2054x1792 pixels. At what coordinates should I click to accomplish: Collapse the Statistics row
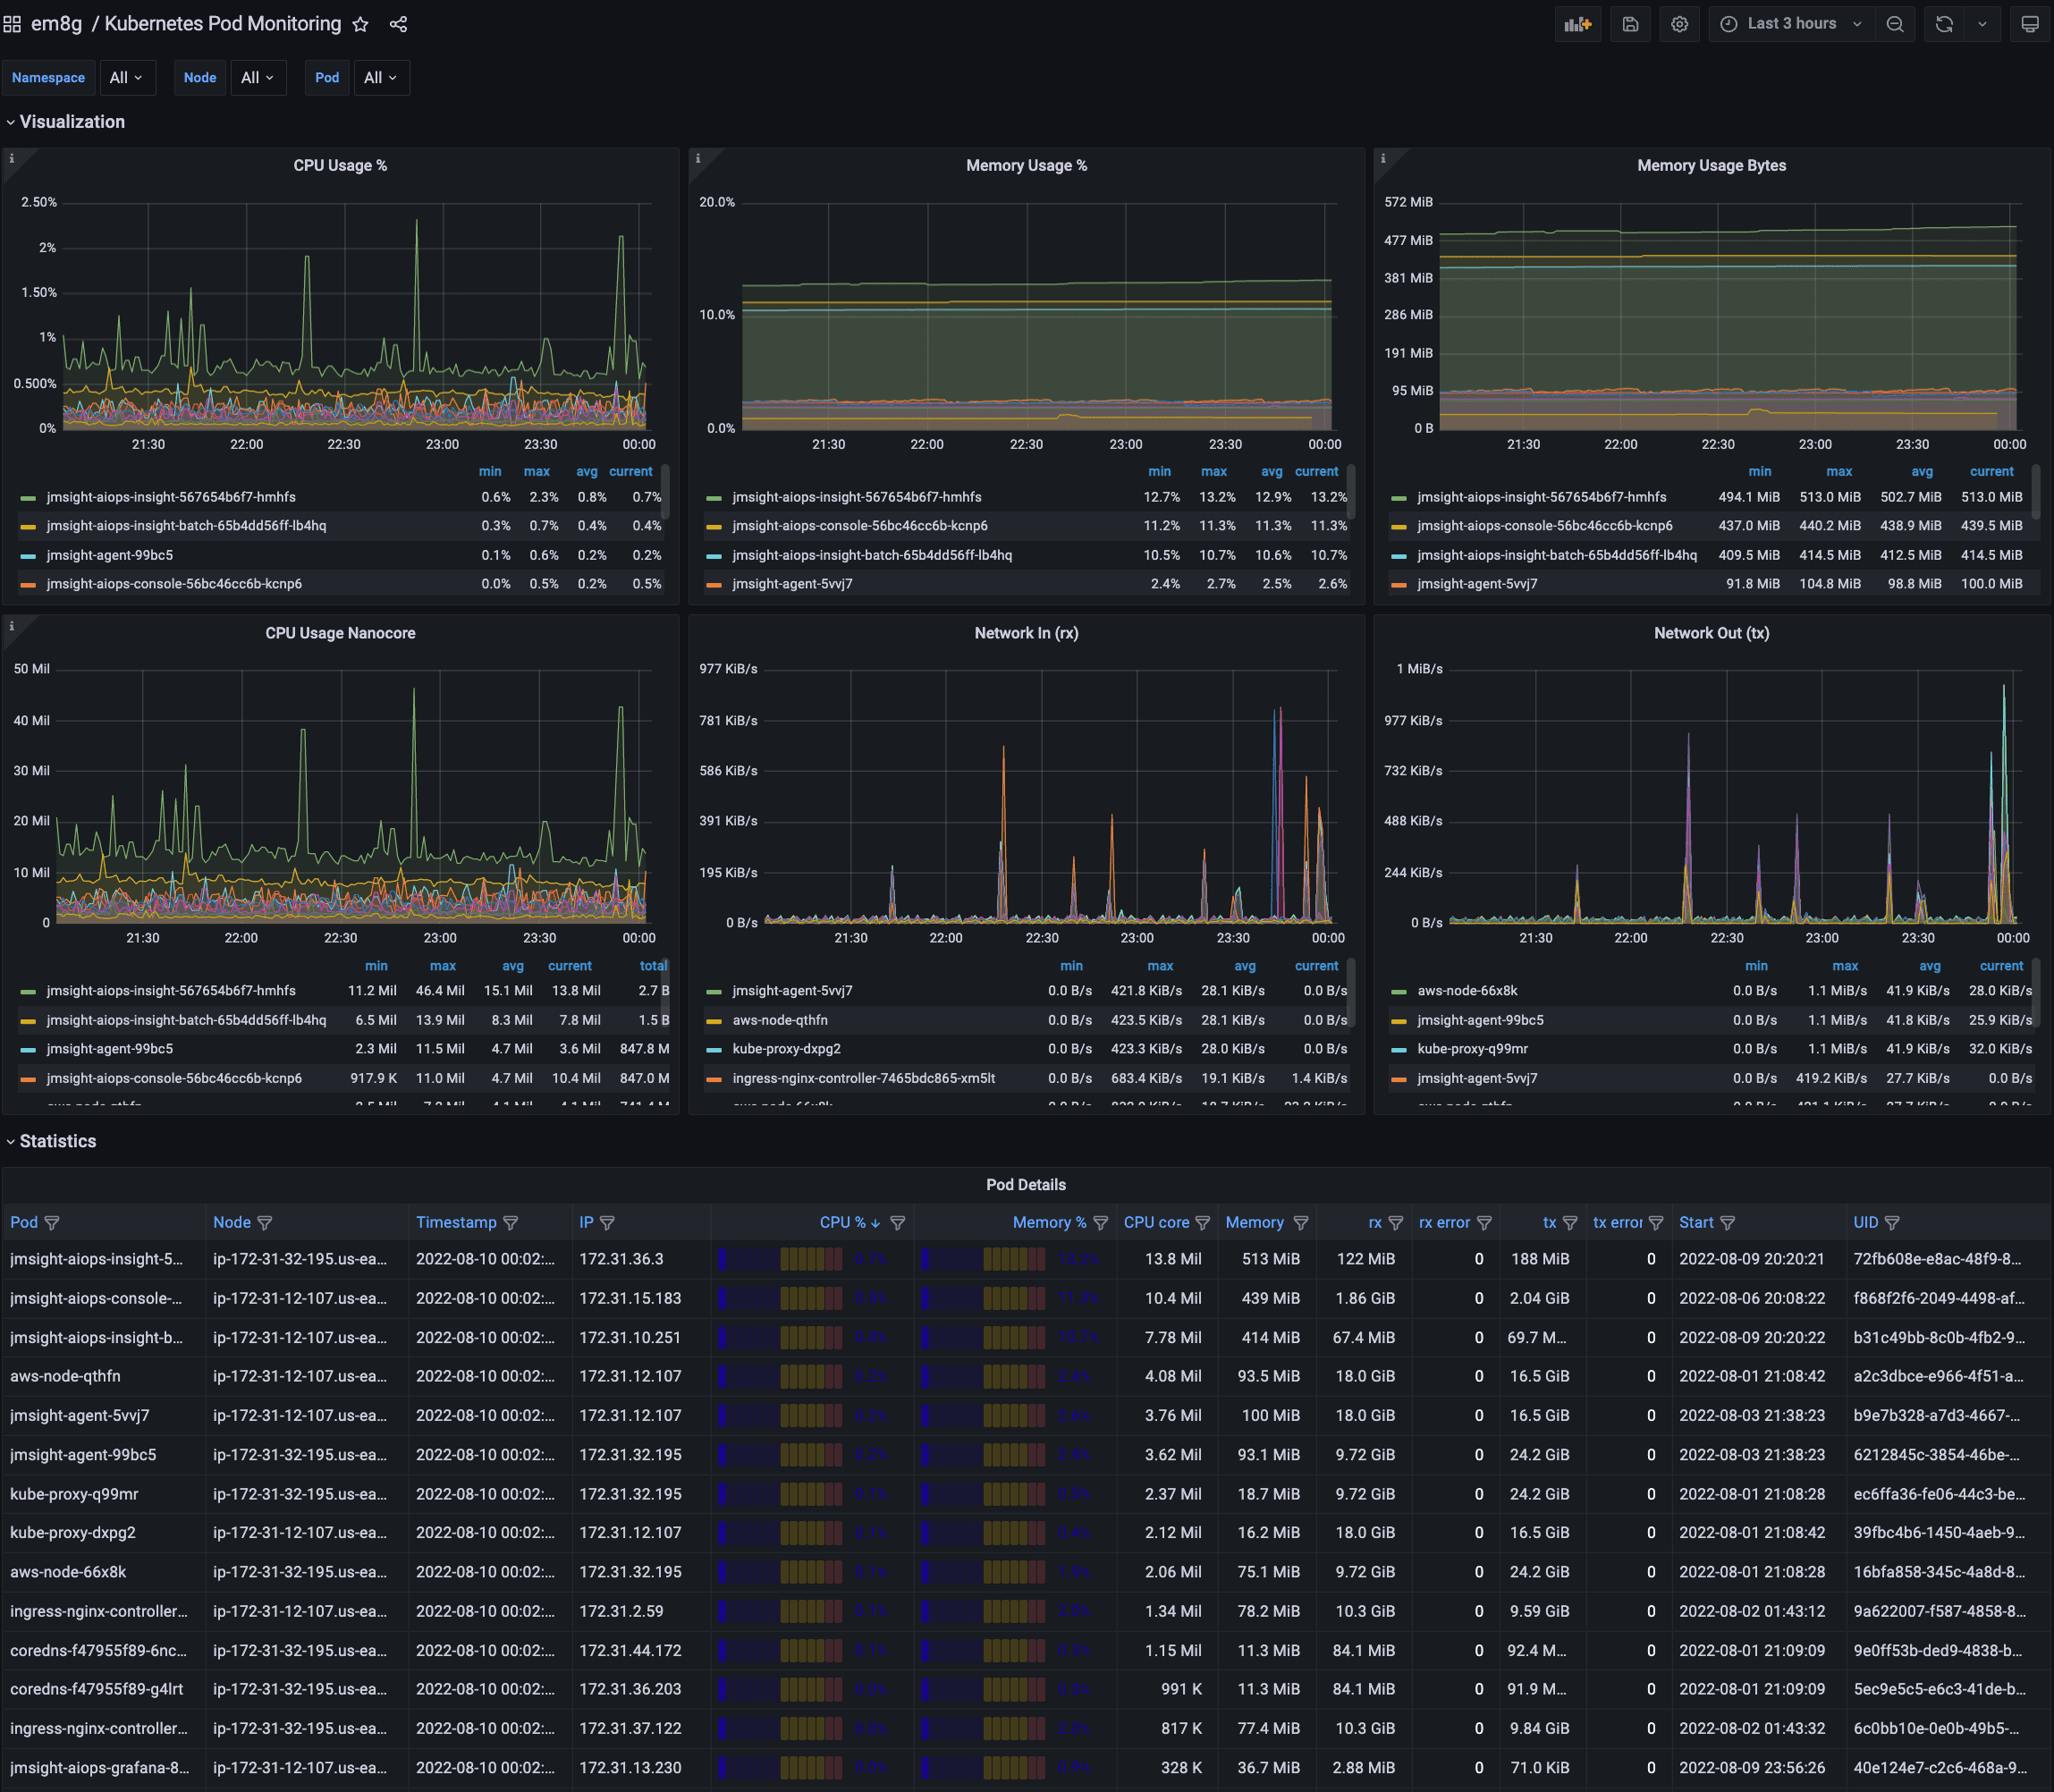[53, 1142]
